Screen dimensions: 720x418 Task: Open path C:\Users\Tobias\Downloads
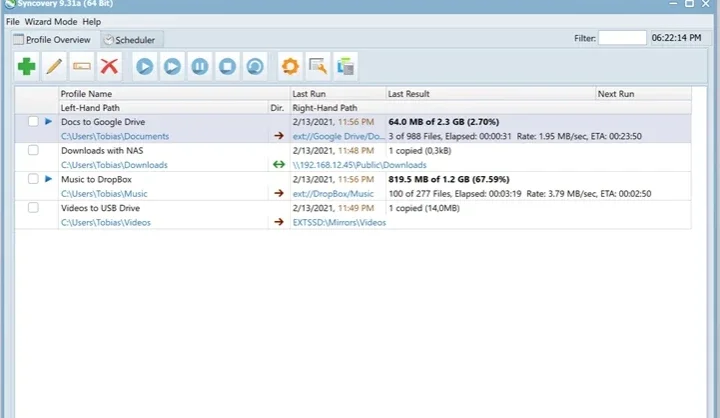(x=114, y=164)
